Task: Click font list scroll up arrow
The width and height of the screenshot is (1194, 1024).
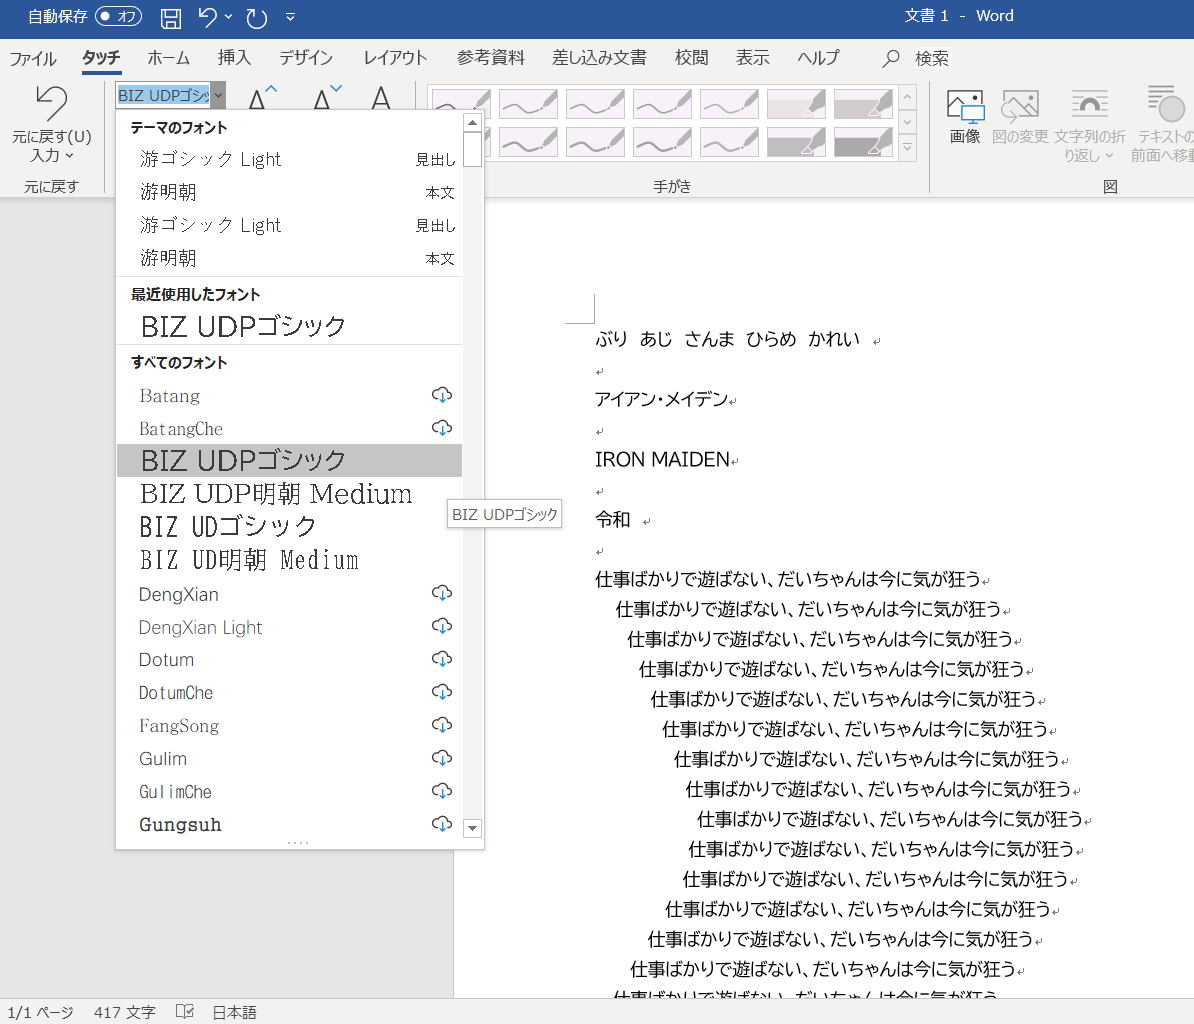Action: [x=472, y=122]
